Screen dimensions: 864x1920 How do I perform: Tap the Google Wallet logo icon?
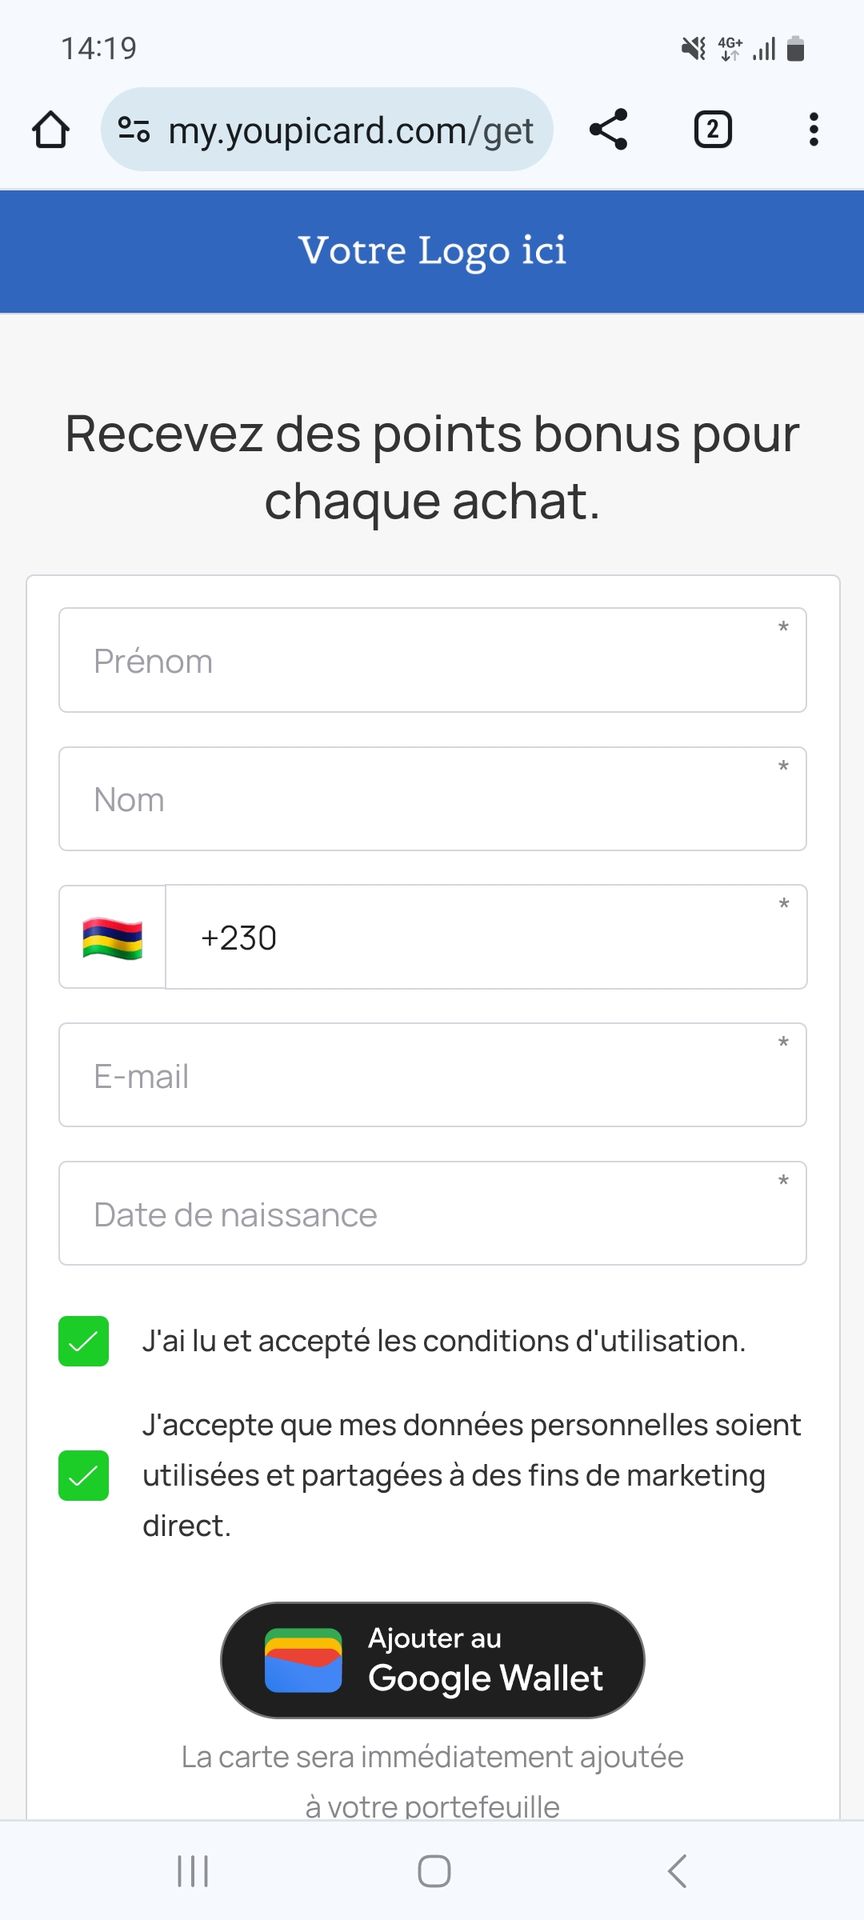(x=303, y=1660)
